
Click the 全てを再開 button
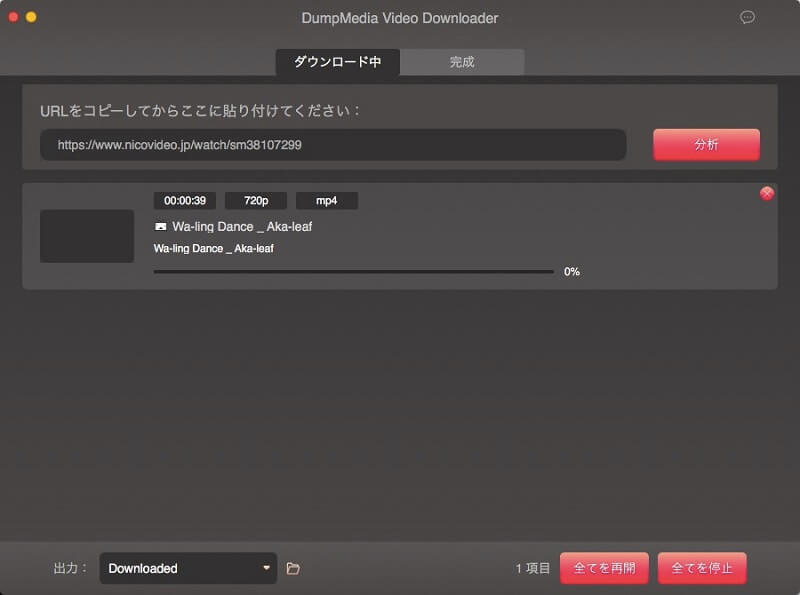[604, 568]
